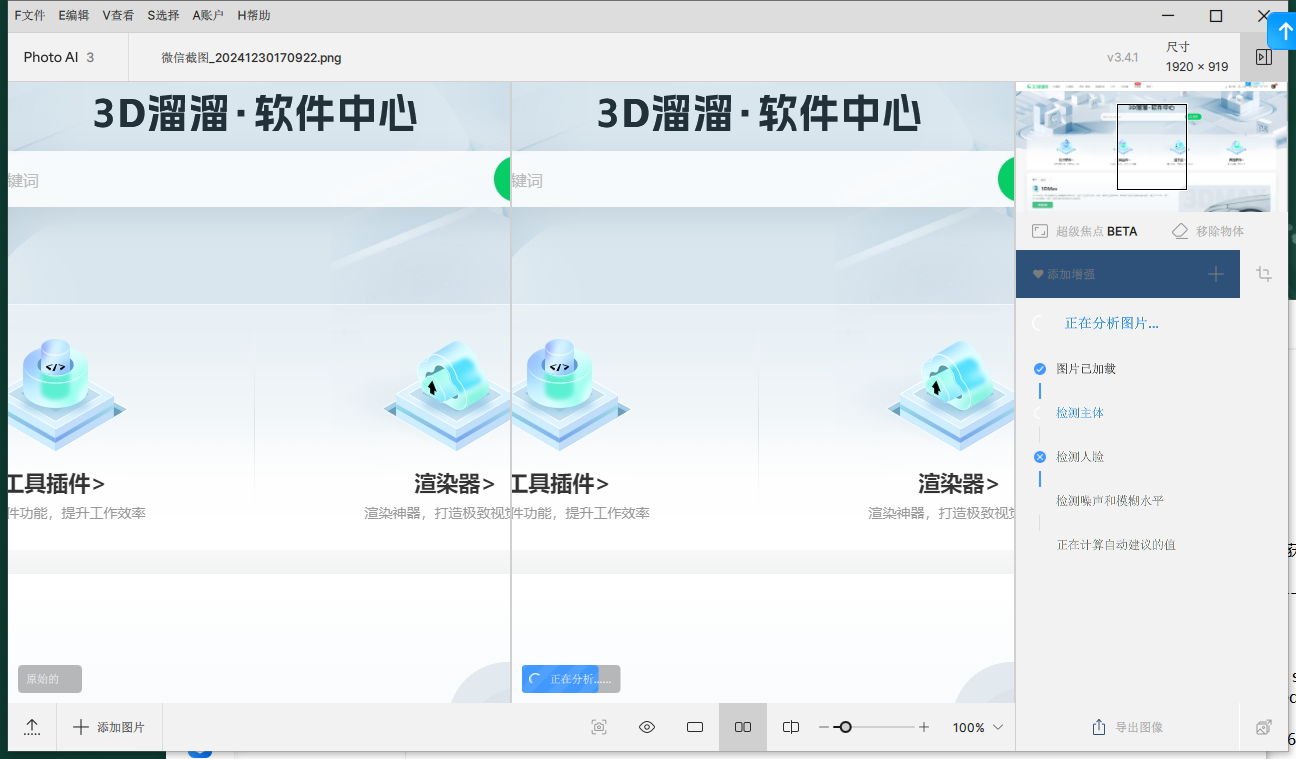Select the 超级焦点 BETA tool
Image resolution: width=1296 pixels, height=759 pixels.
(1084, 231)
